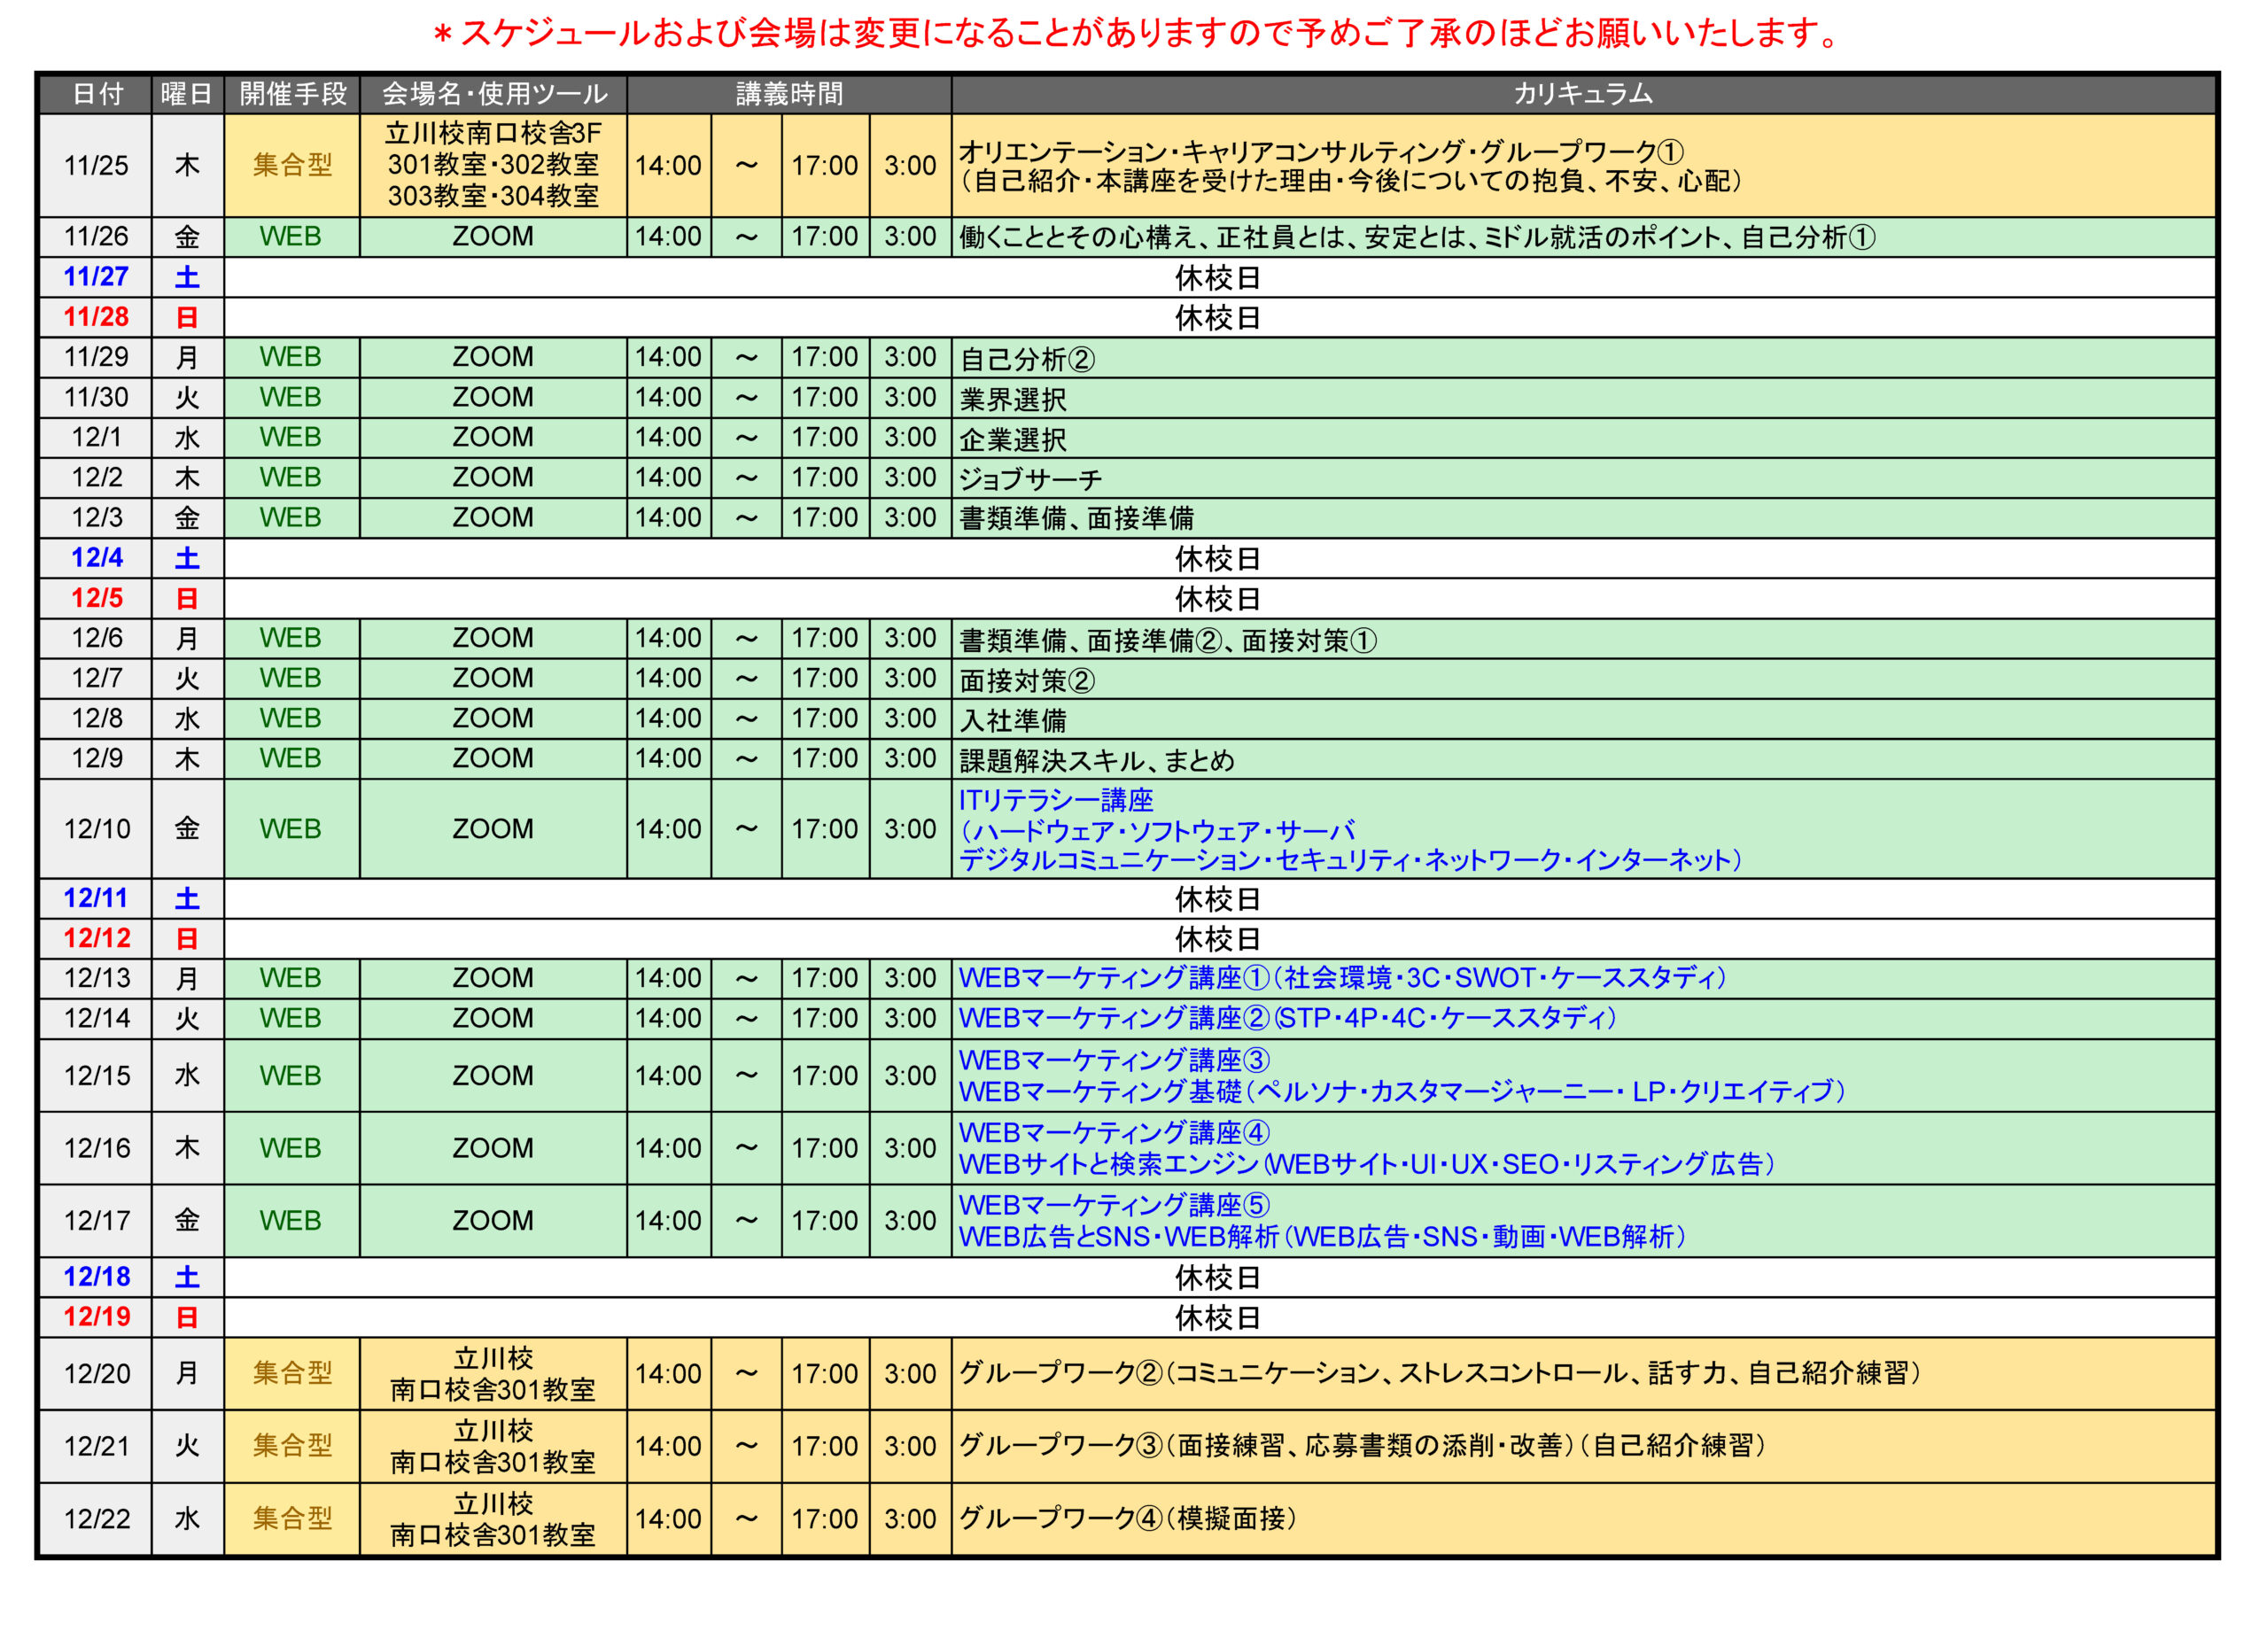This screenshot has height=1631, width=2268.
Task: Click the blue 12/11 date cell
Action: pos(96,898)
